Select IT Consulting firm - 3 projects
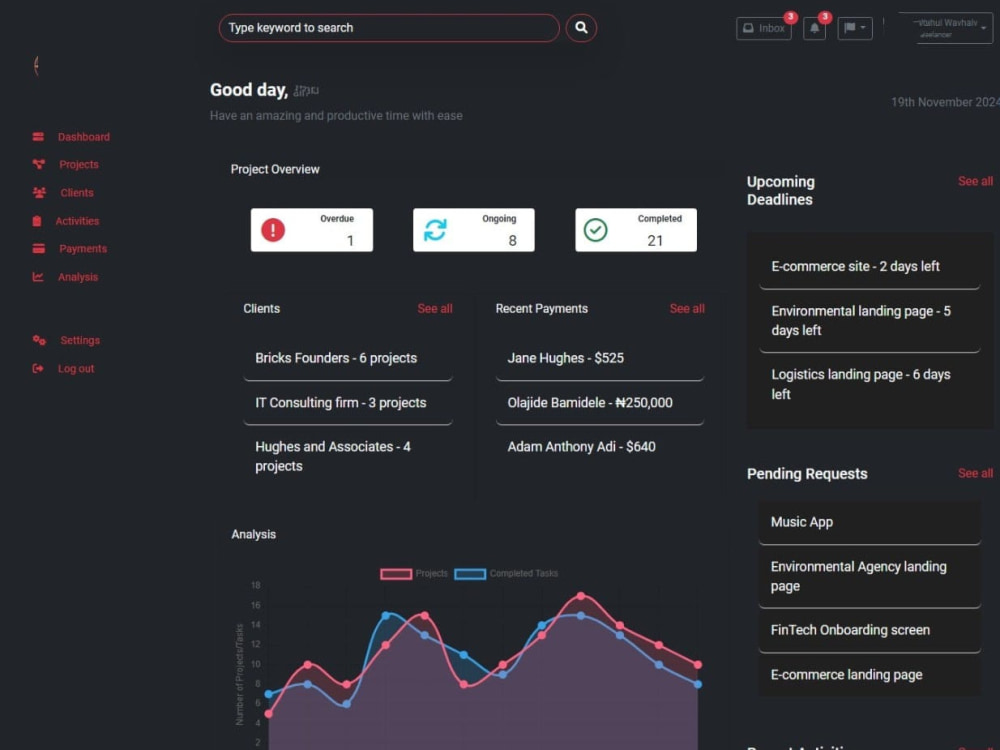This screenshot has height=750, width=1000. click(348, 403)
